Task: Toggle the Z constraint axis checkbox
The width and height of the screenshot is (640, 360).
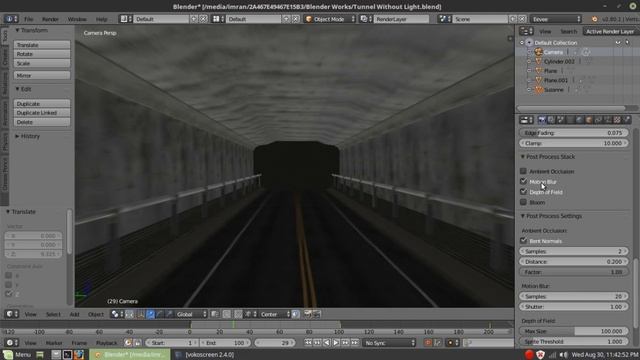Action: pos(9,293)
